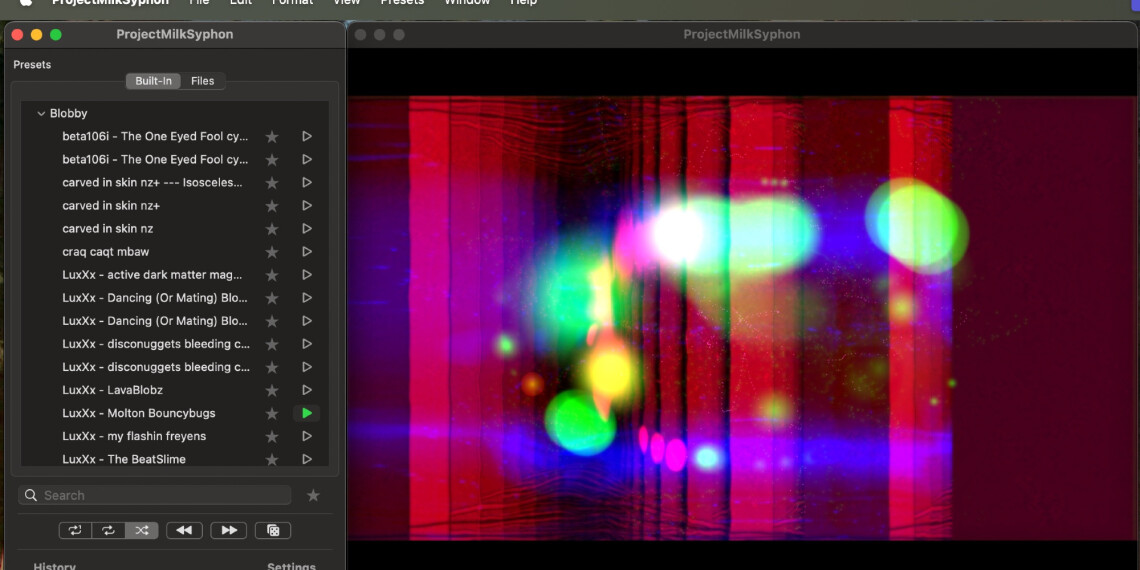Click play icon for craq caqt mbaw
The image size is (1140, 570).
(x=307, y=252)
